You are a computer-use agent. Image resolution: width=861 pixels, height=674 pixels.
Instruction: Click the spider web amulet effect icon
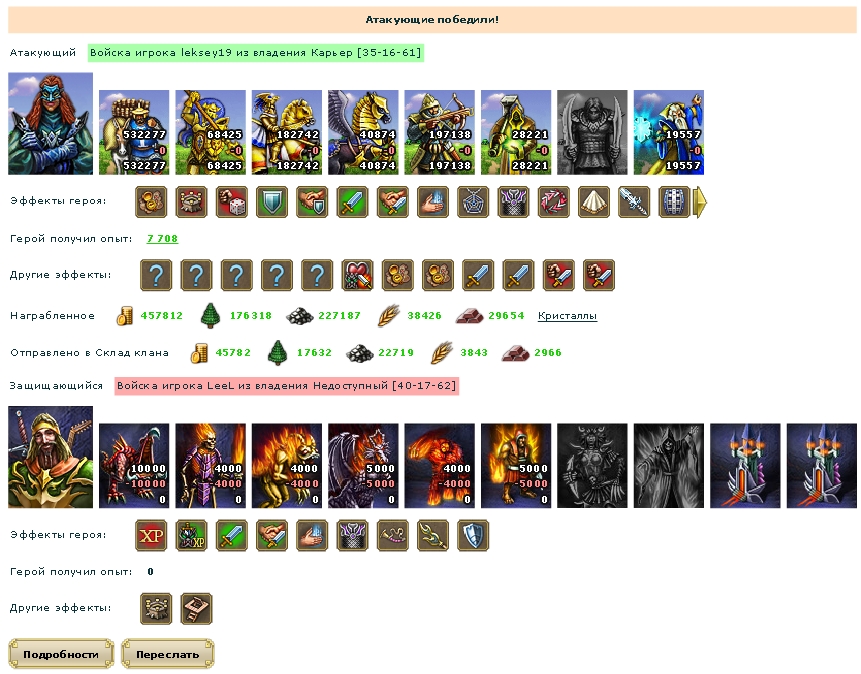click(x=473, y=202)
